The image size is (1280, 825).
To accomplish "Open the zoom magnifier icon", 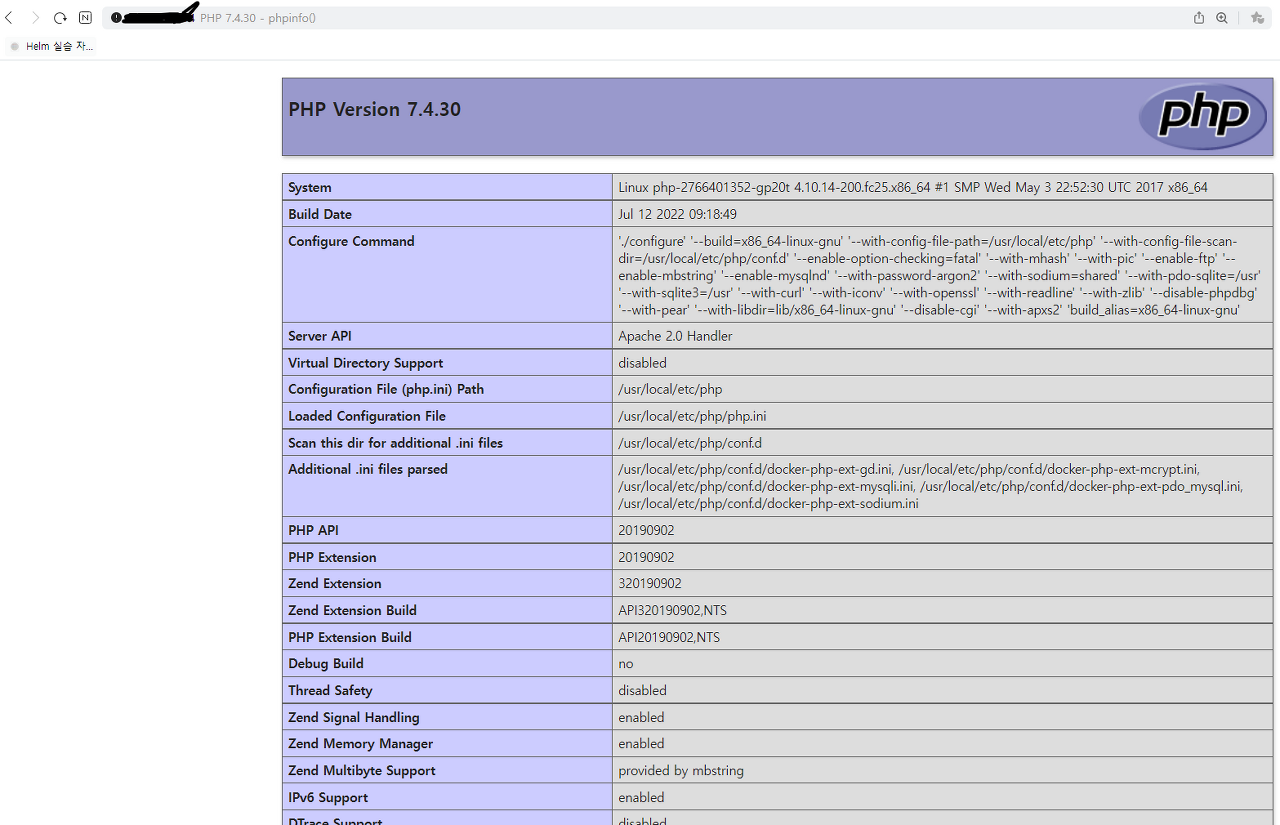I will [x=1222, y=18].
